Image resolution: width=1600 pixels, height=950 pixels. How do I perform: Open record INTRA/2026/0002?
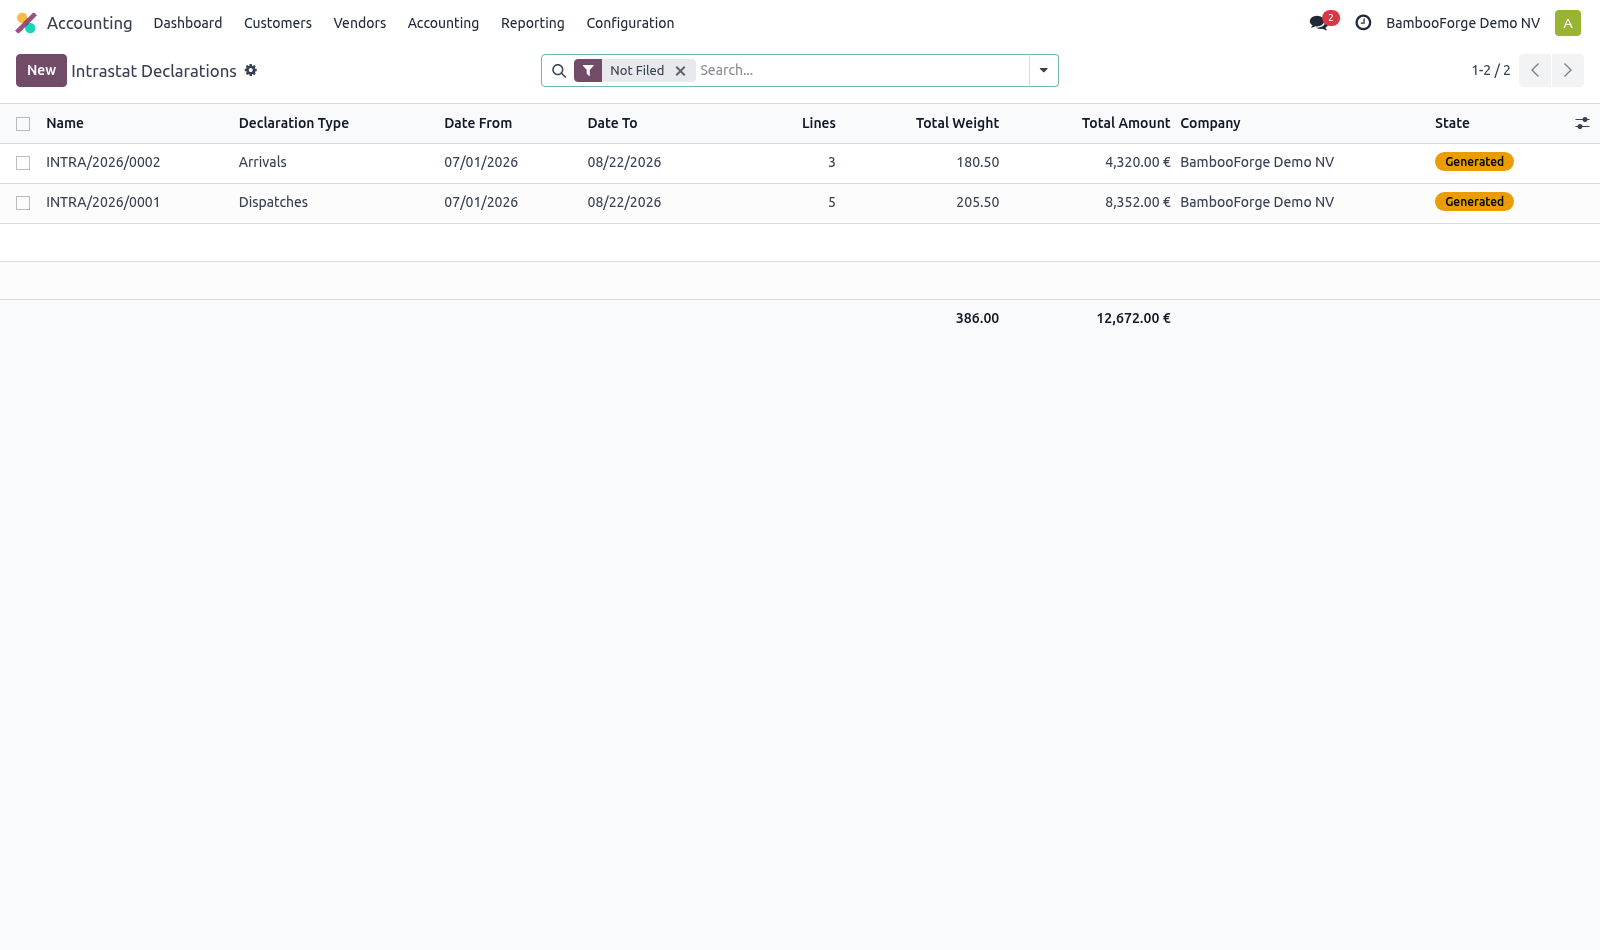click(x=103, y=162)
